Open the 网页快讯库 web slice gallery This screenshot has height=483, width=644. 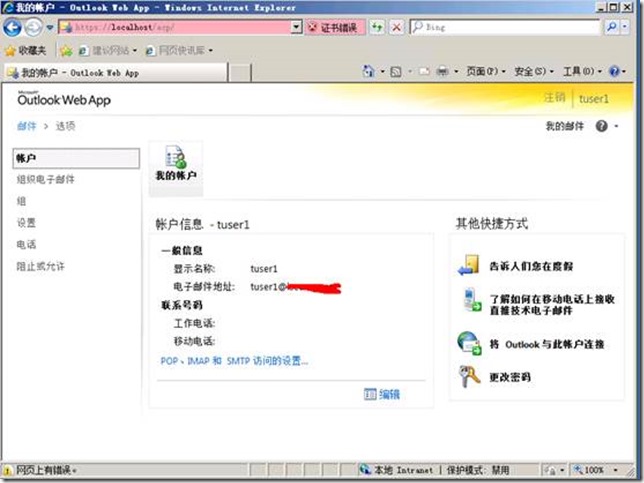click(x=179, y=51)
